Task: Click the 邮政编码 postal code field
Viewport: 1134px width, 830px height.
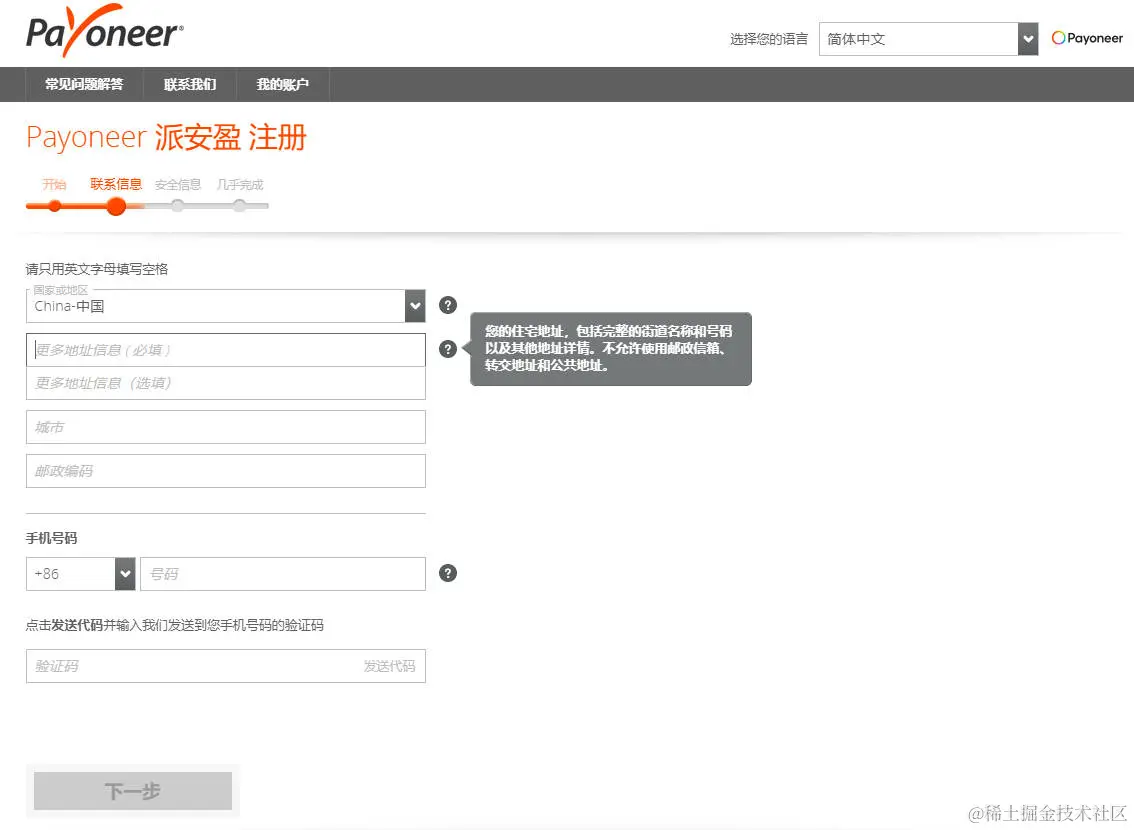Action: [x=225, y=471]
